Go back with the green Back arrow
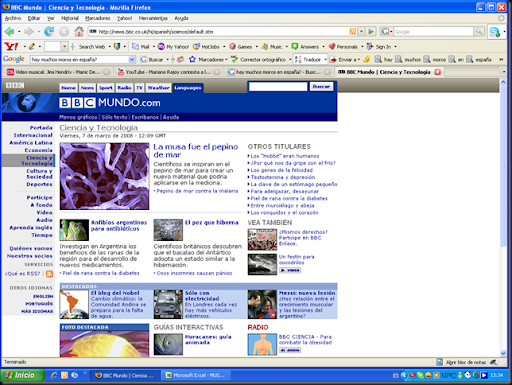The width and height of the screenshot is (512, 385). coord(9,32)
